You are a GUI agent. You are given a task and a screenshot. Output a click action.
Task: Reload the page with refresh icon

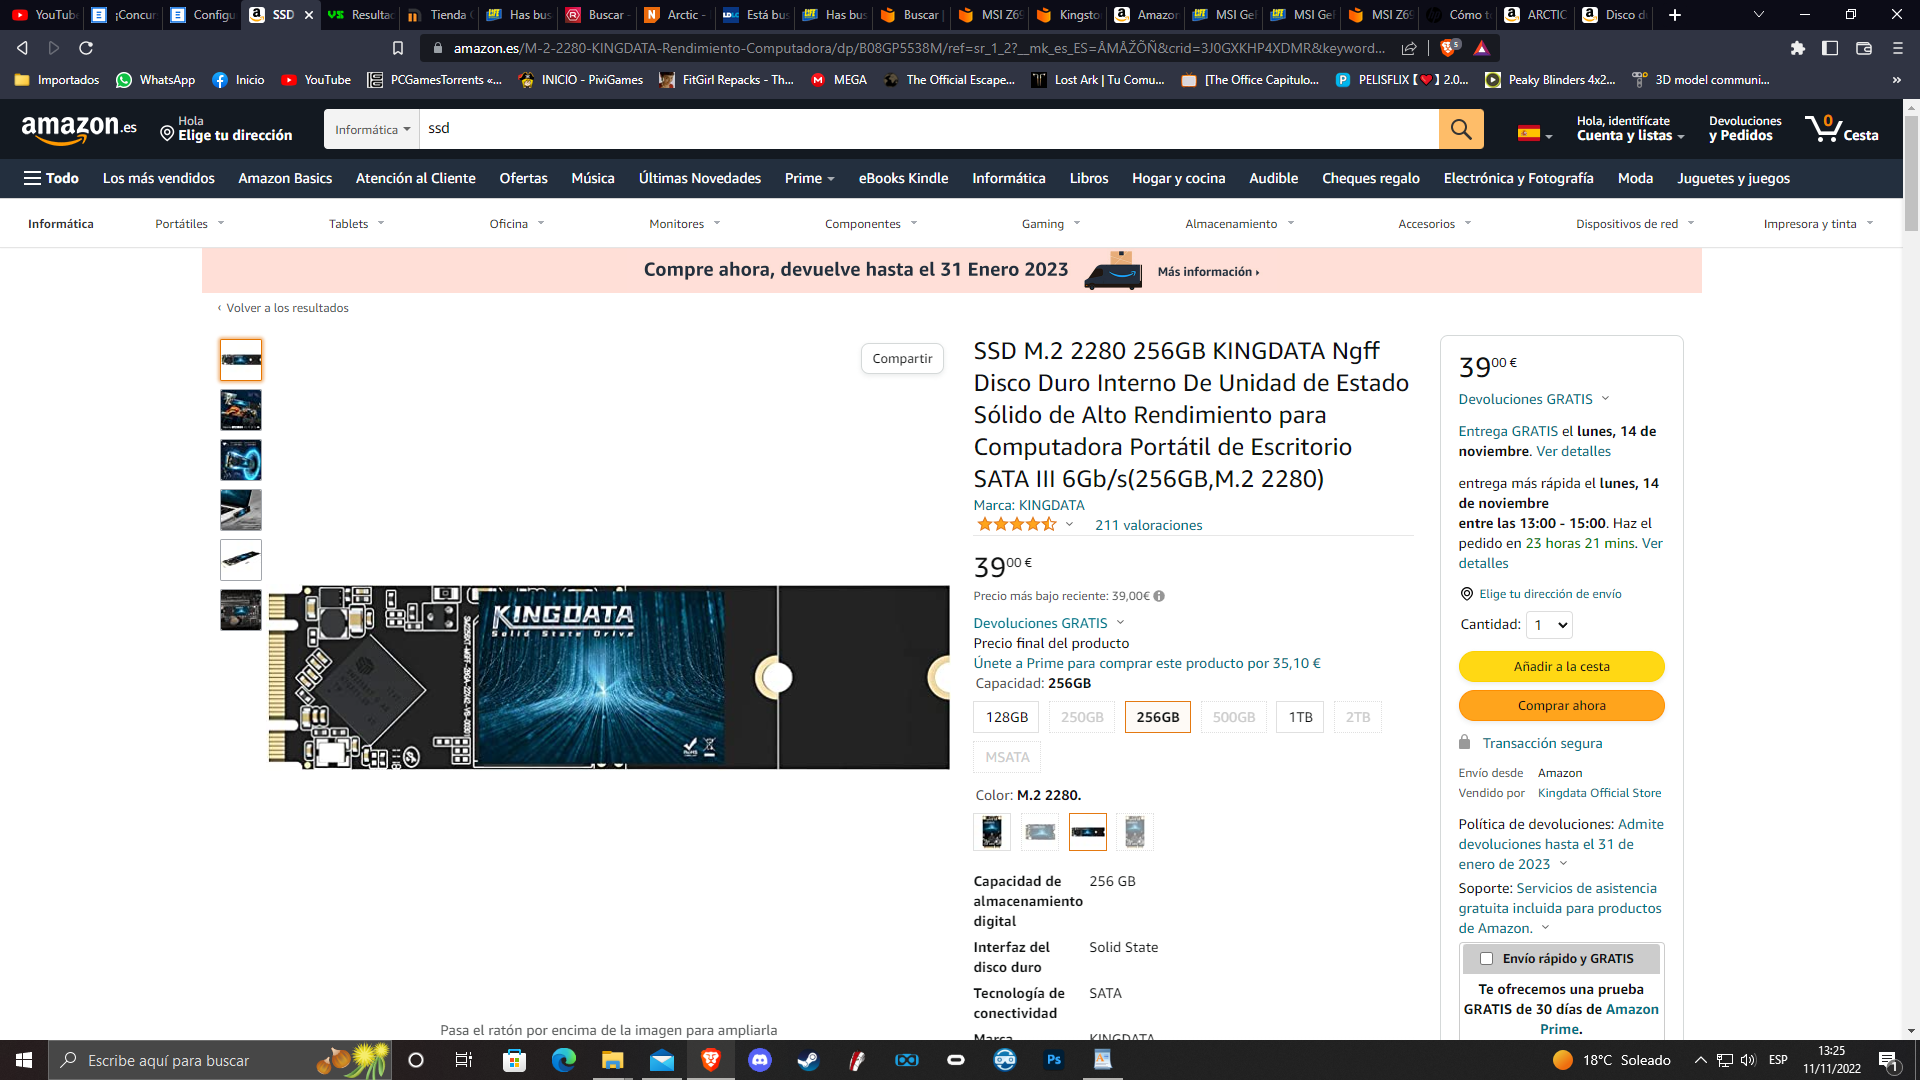[x=86, y=48]
